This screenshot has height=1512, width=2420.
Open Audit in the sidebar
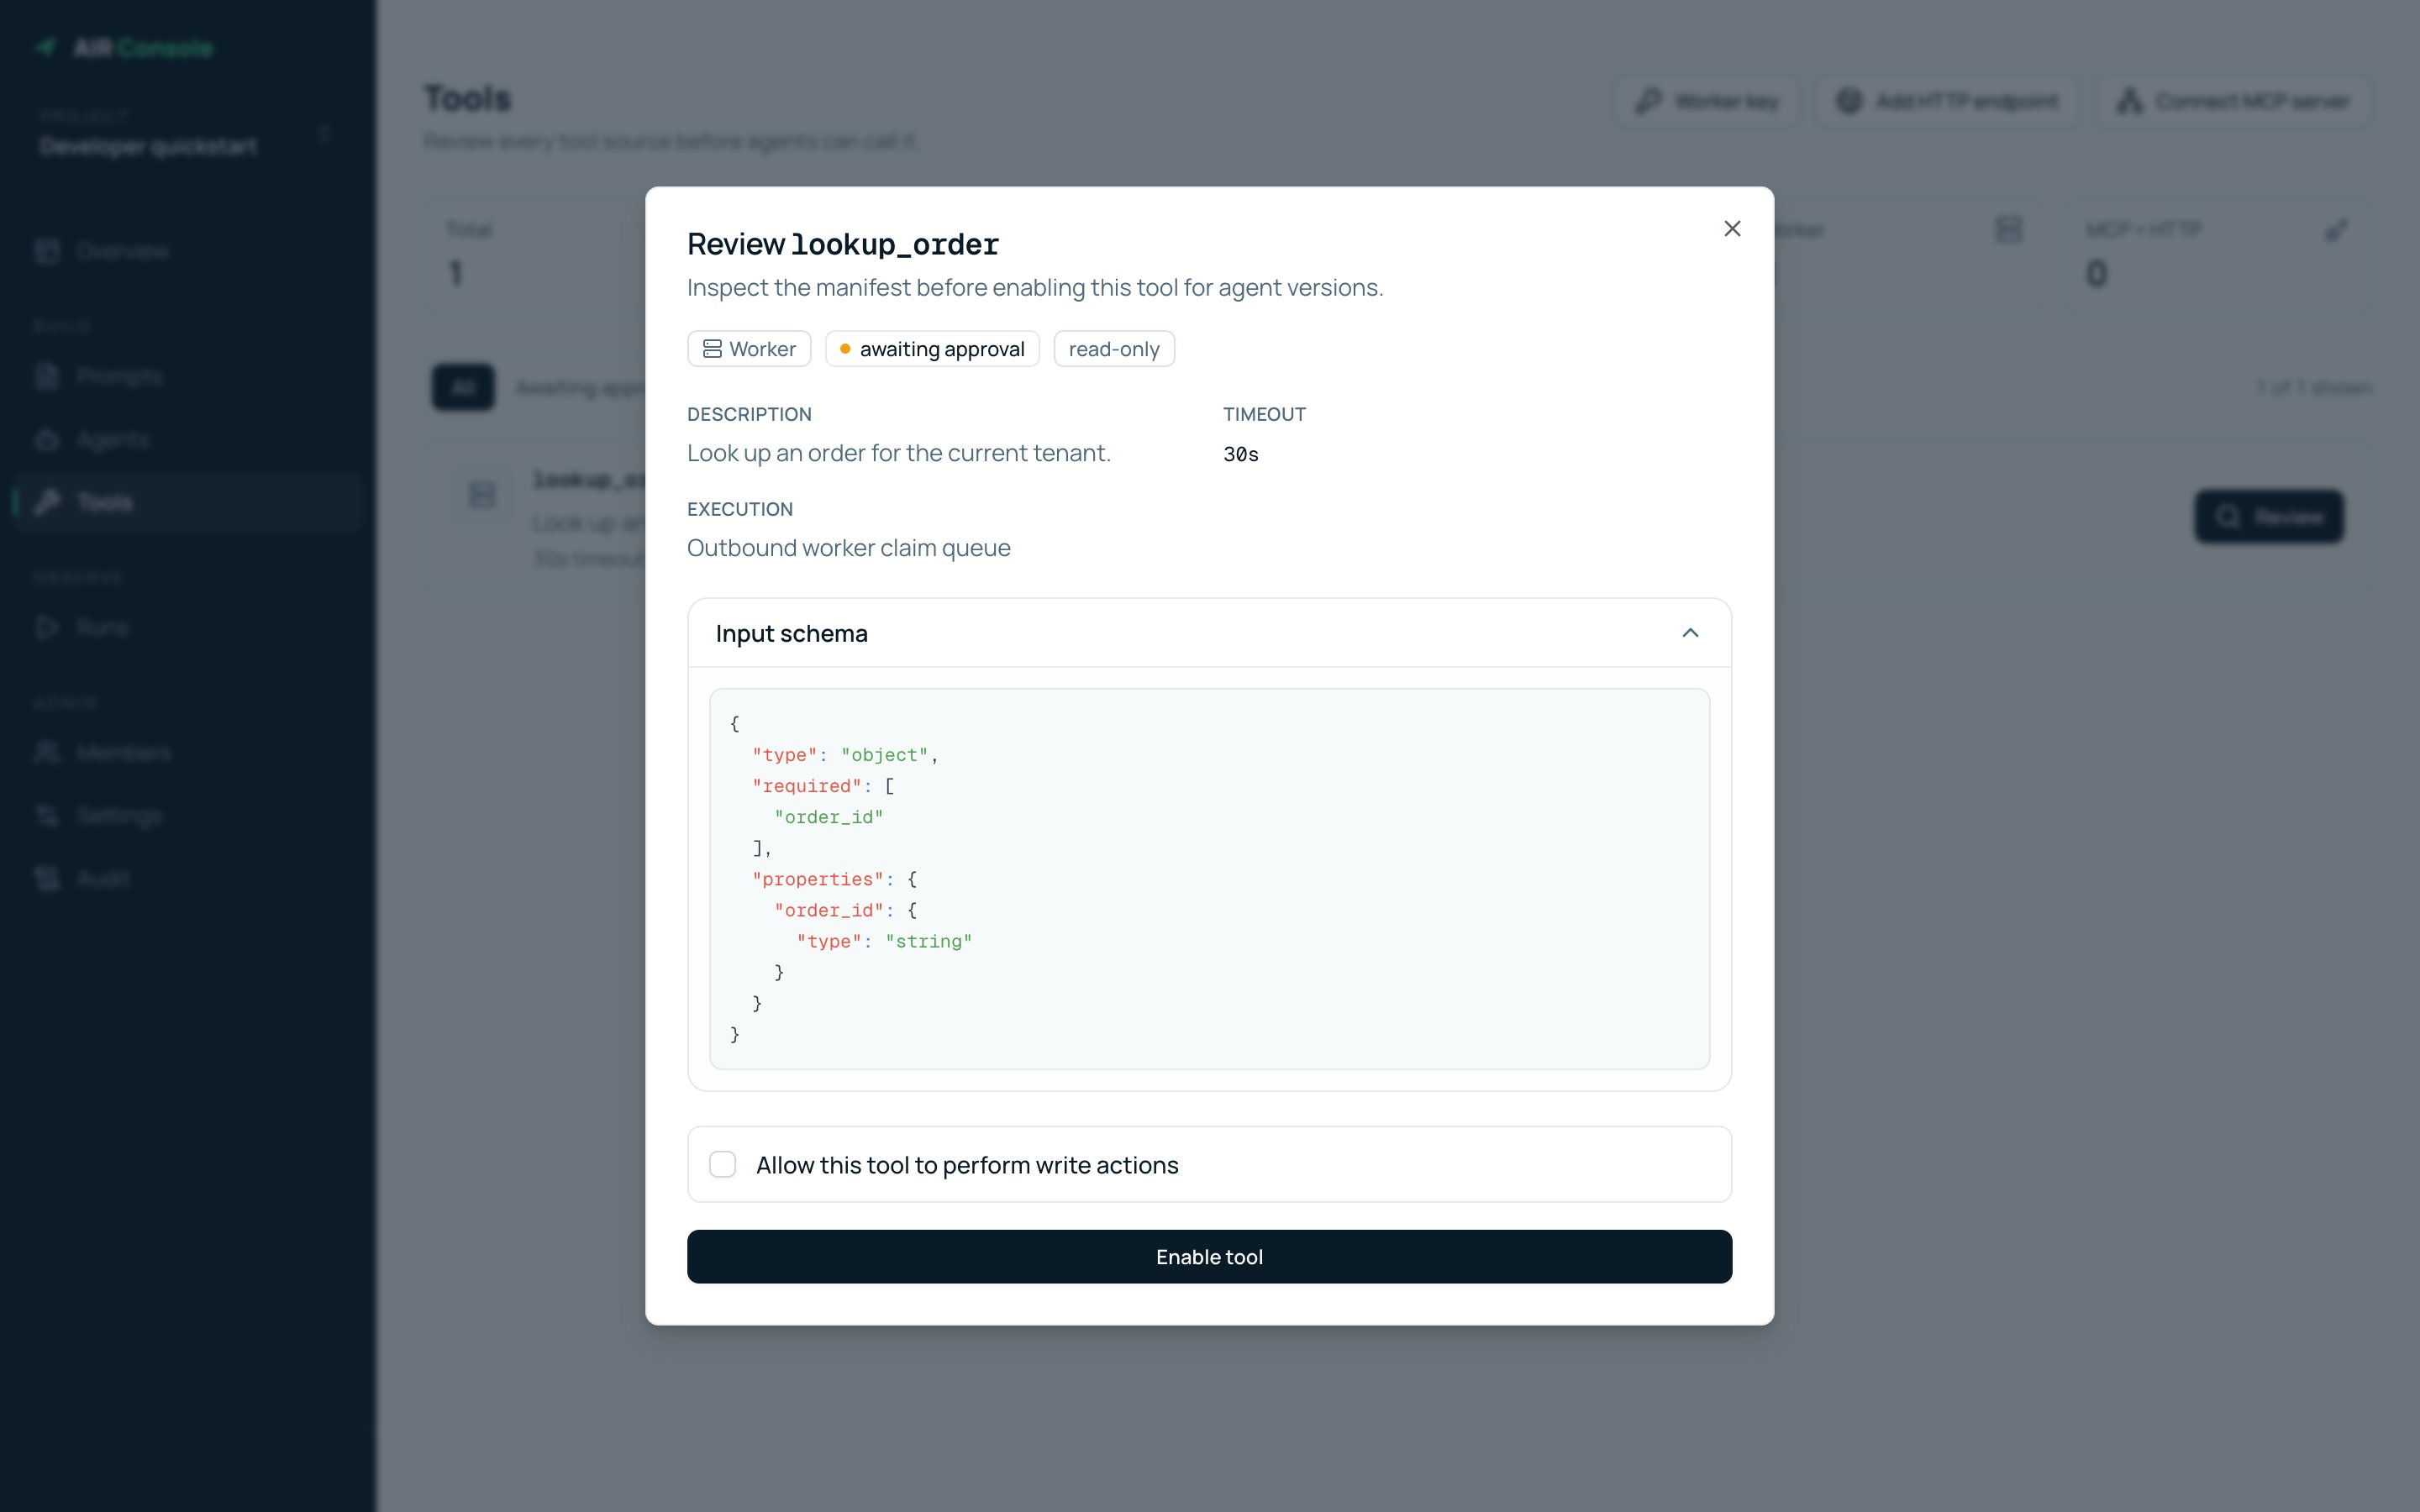point(188,879)
